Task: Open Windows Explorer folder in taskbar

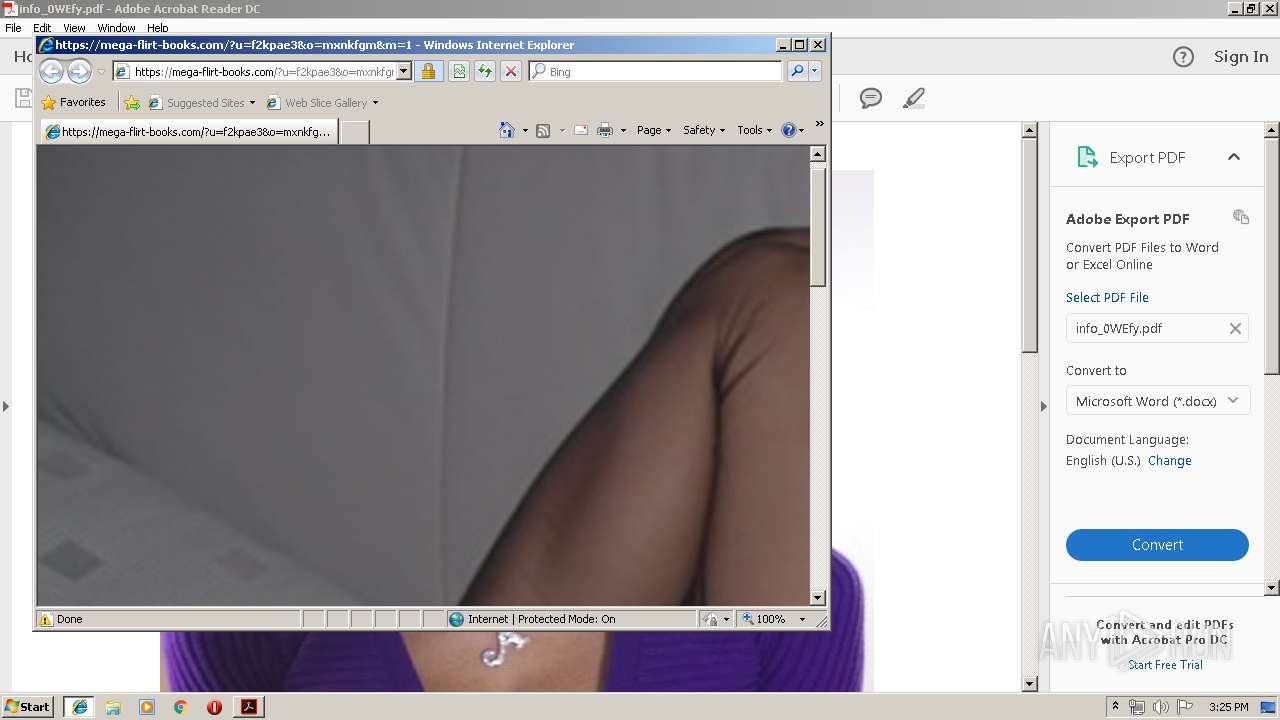Action: click(x=113, y=707)
